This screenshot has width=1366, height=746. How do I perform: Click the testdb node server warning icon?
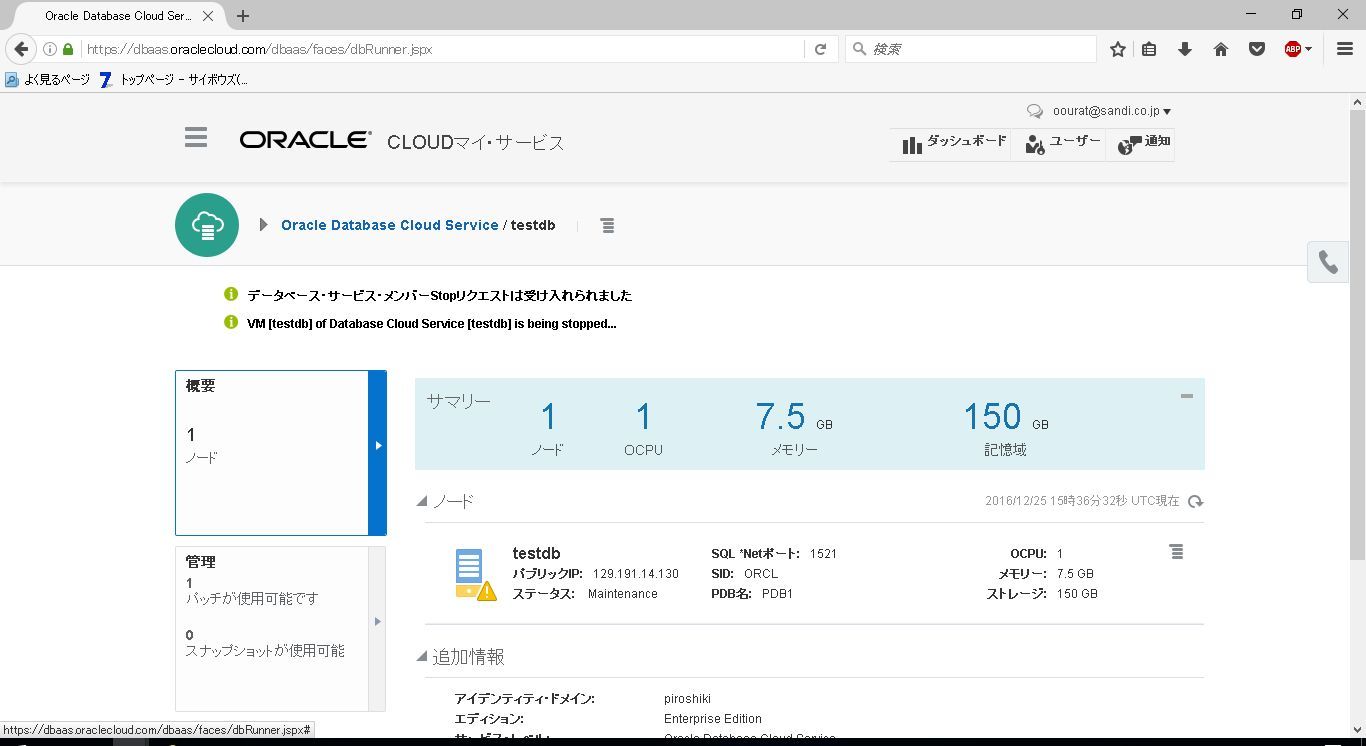[476, 574]
